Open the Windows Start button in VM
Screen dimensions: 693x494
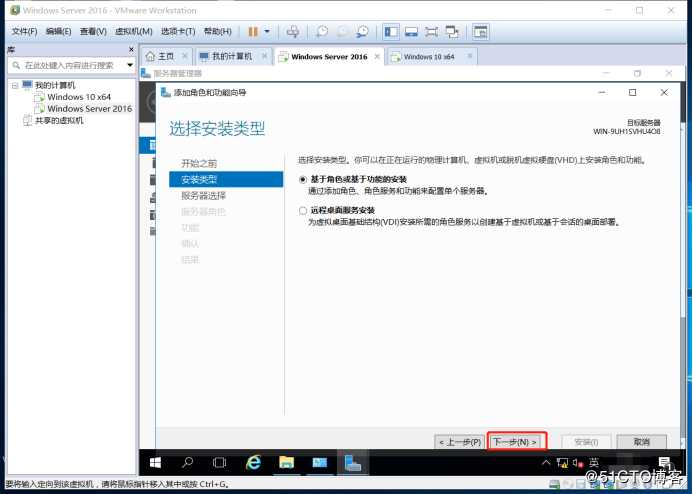(155, 463)
